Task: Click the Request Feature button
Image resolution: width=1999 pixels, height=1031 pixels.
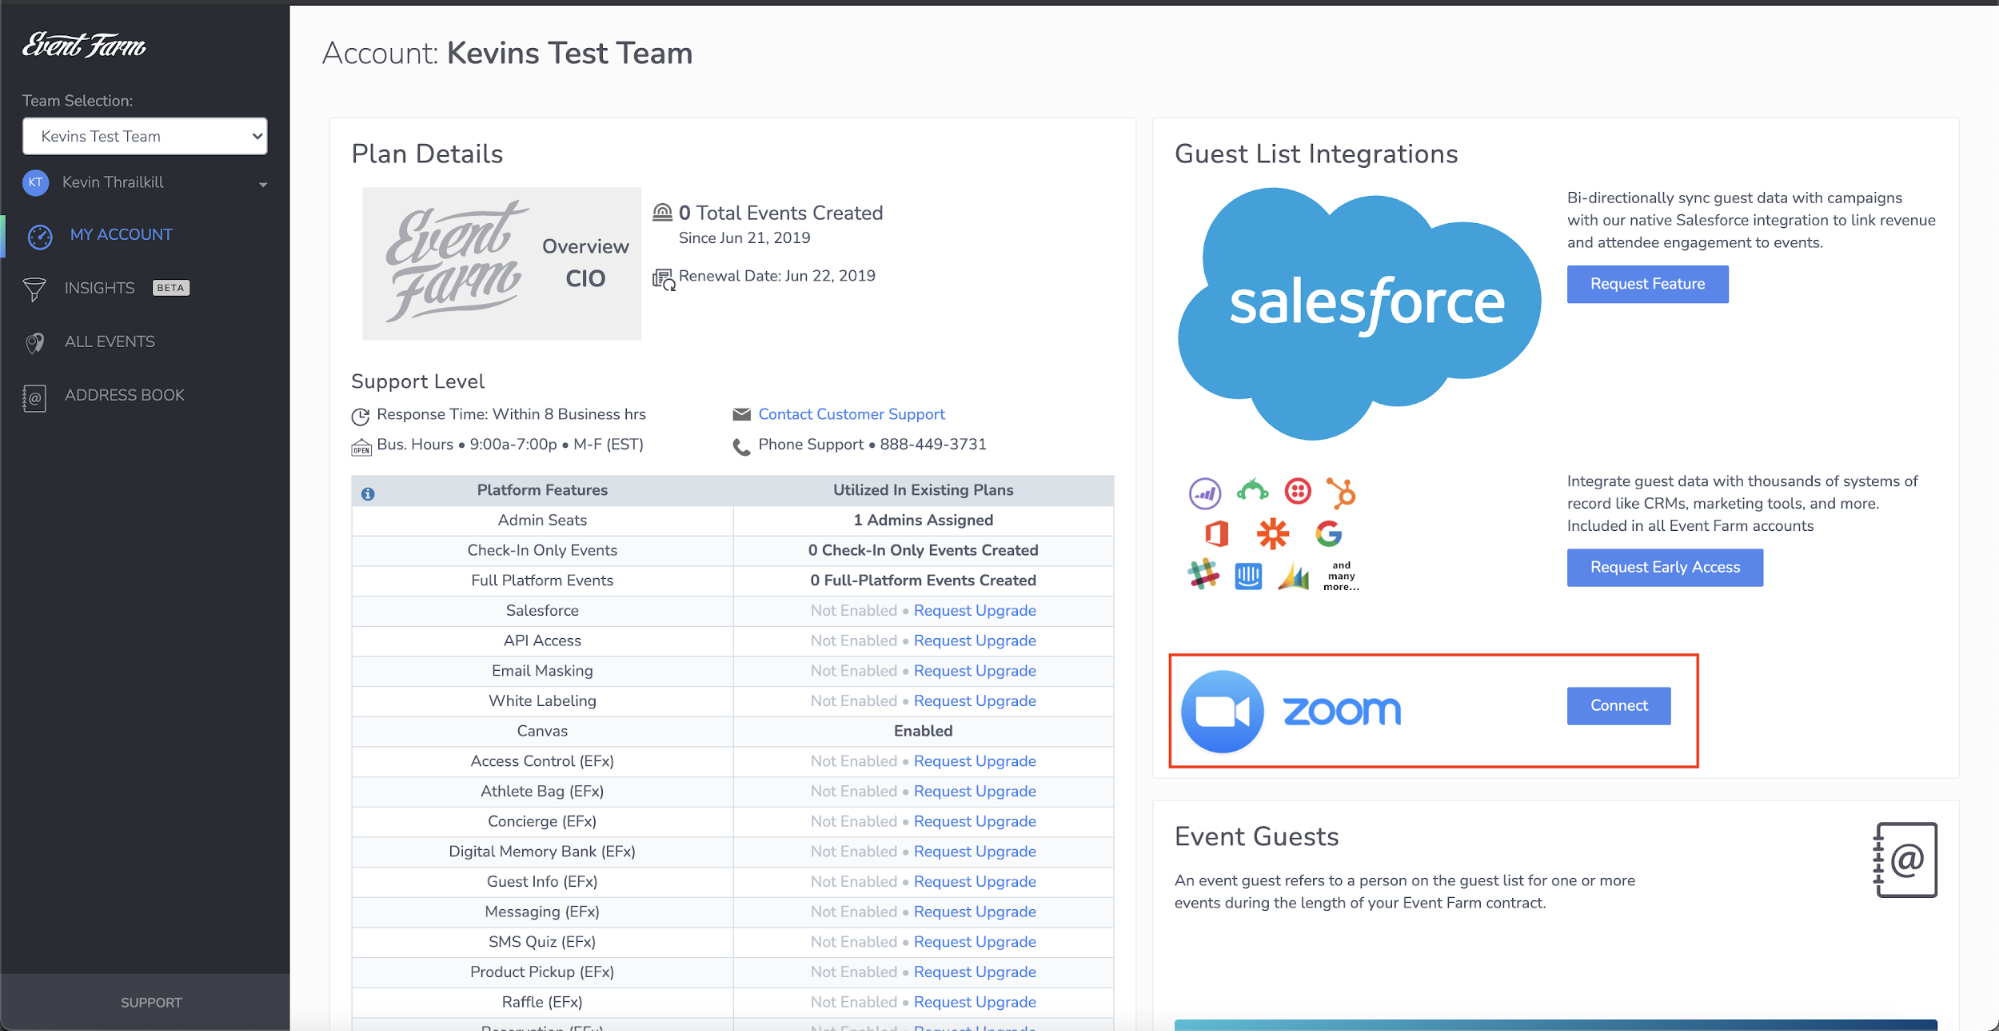Action: click(x=1647, y=284)
